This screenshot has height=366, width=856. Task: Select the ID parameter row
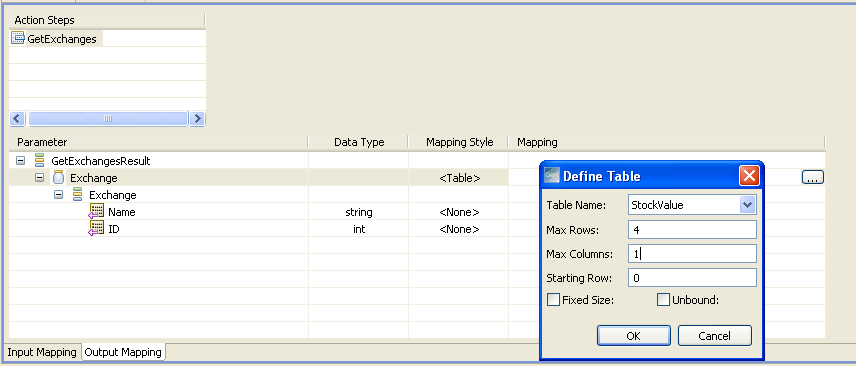click(114, 229)
